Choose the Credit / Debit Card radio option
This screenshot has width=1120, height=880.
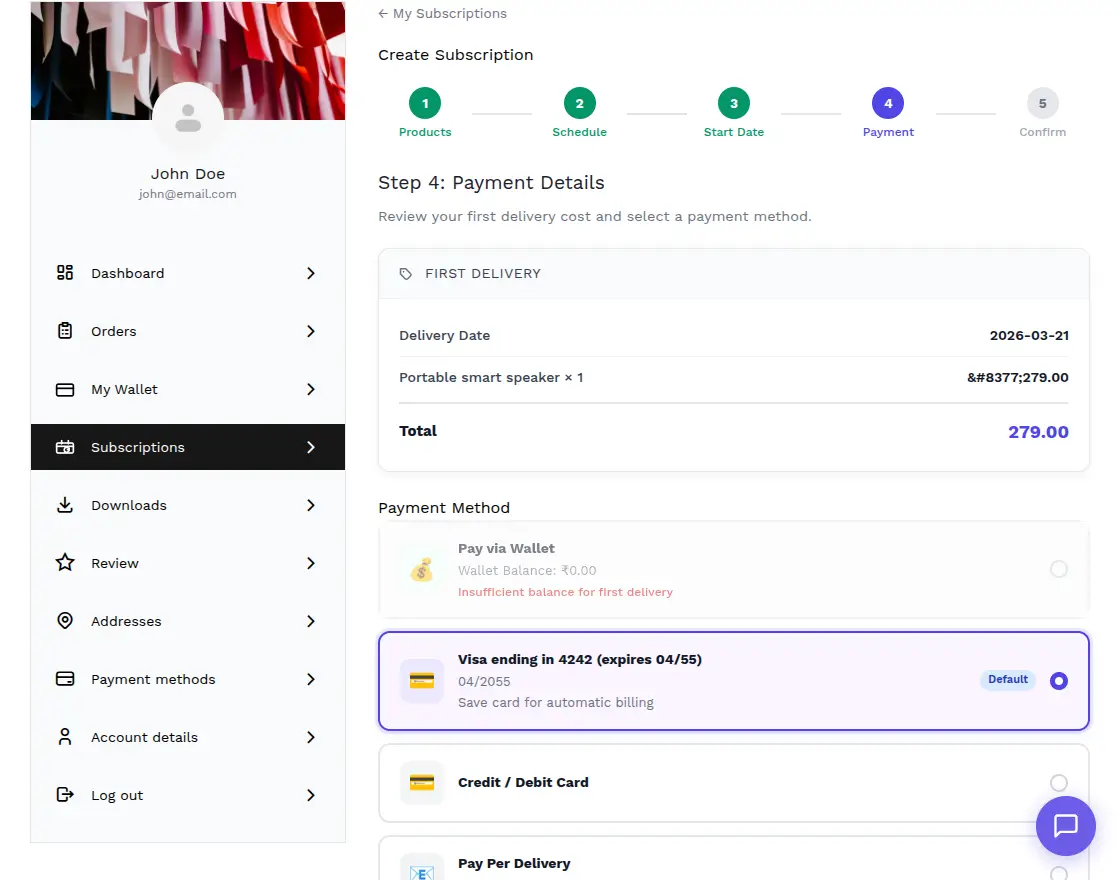tap(1058, 783)
